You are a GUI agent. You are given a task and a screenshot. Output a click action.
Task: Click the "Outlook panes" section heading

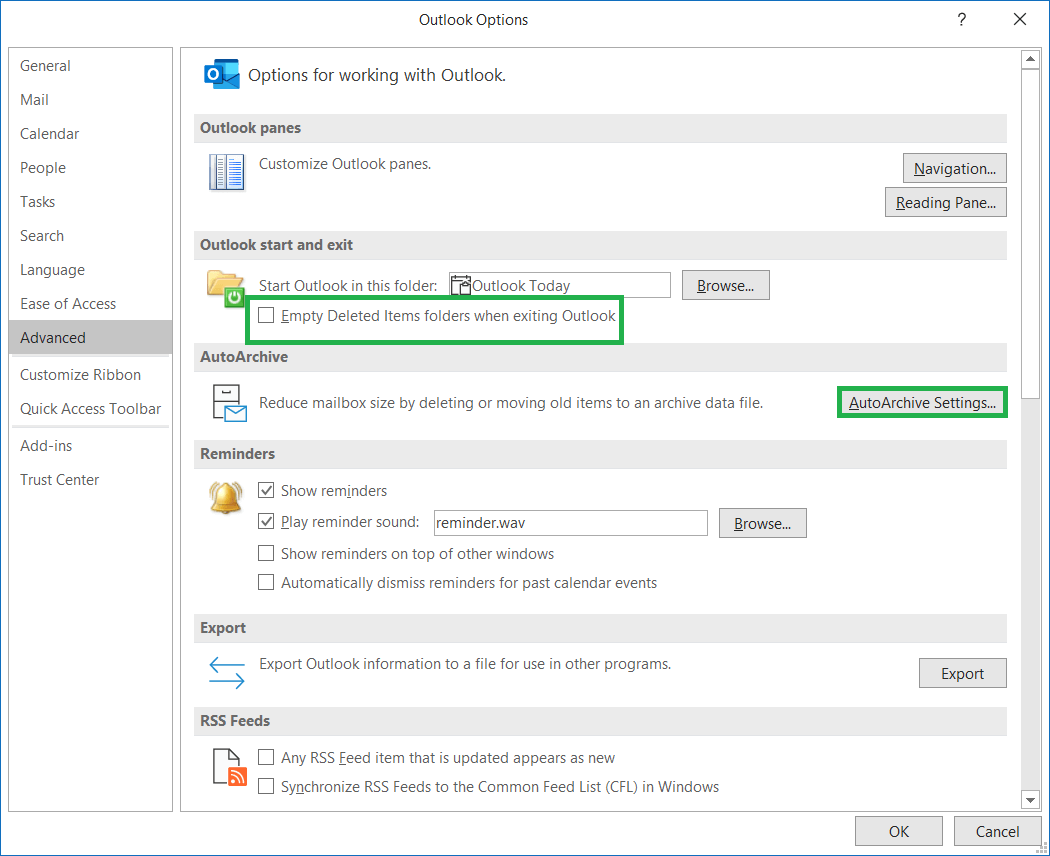[250, 128]
